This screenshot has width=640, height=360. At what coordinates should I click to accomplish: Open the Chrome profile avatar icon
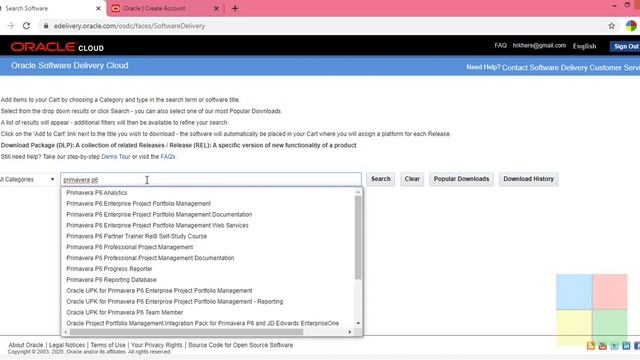(x=631, y=26)
